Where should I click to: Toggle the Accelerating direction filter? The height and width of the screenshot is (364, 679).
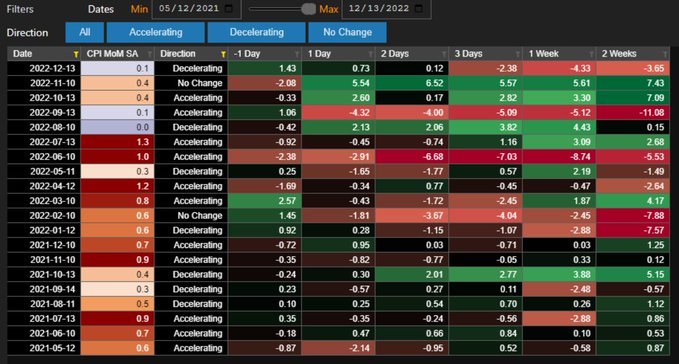[x=155, y=32]
